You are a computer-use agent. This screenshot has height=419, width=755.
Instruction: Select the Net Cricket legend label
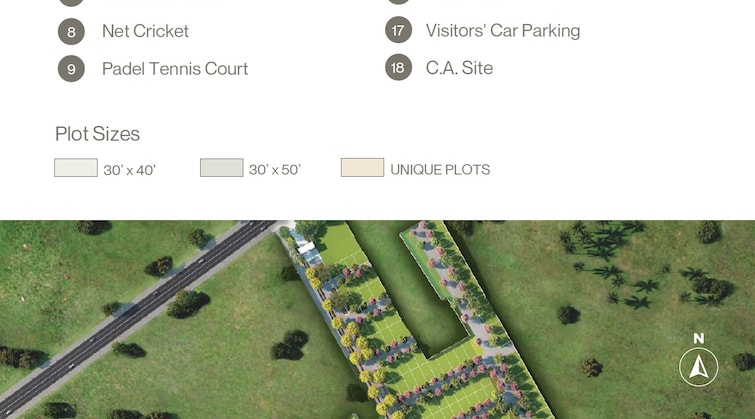click(x=145, y=31)
